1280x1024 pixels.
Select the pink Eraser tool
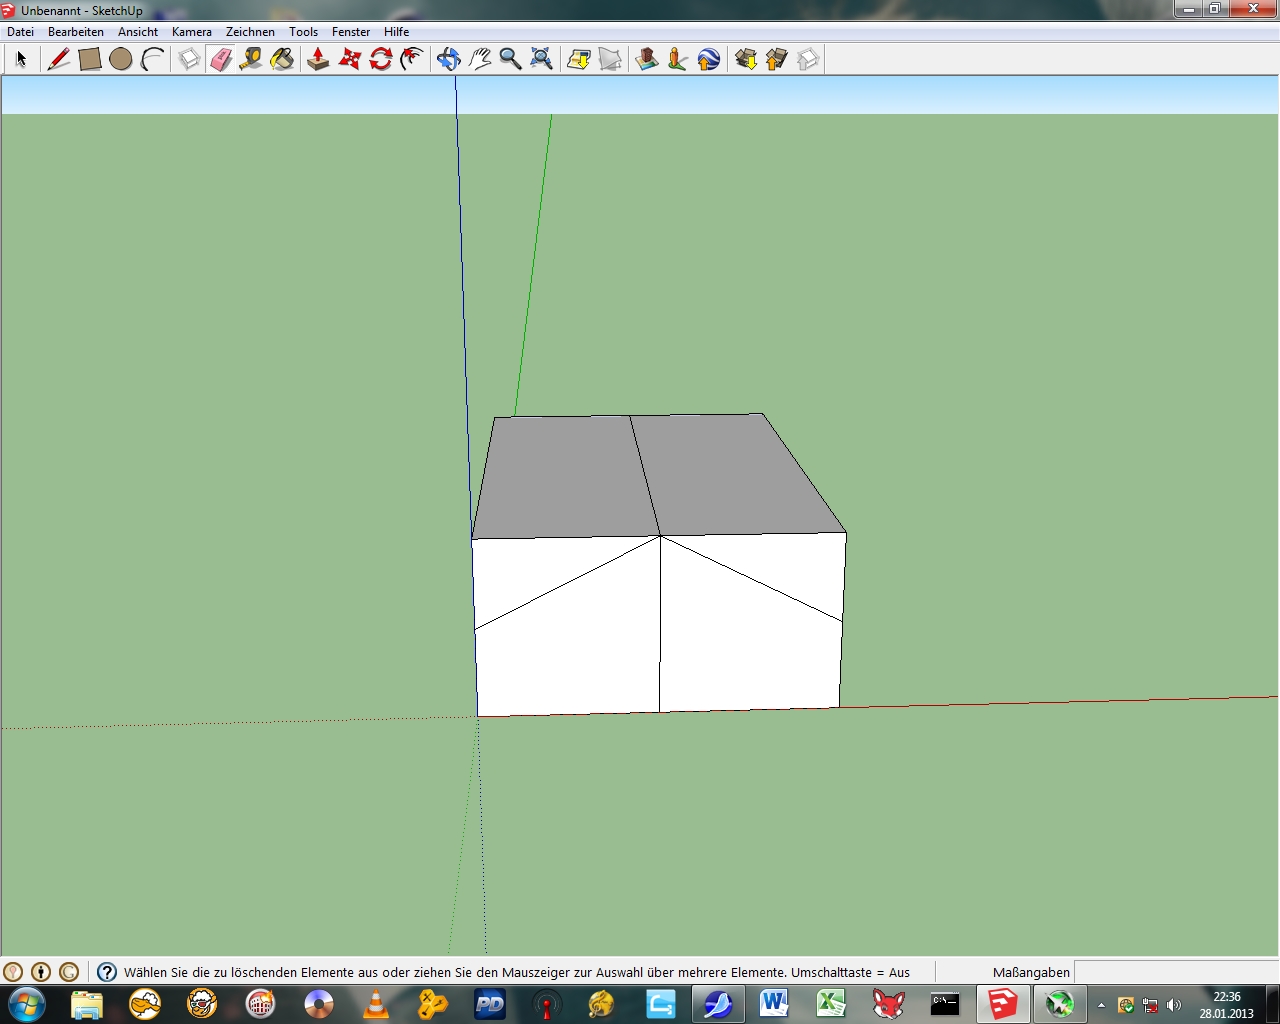pos(220,59)
